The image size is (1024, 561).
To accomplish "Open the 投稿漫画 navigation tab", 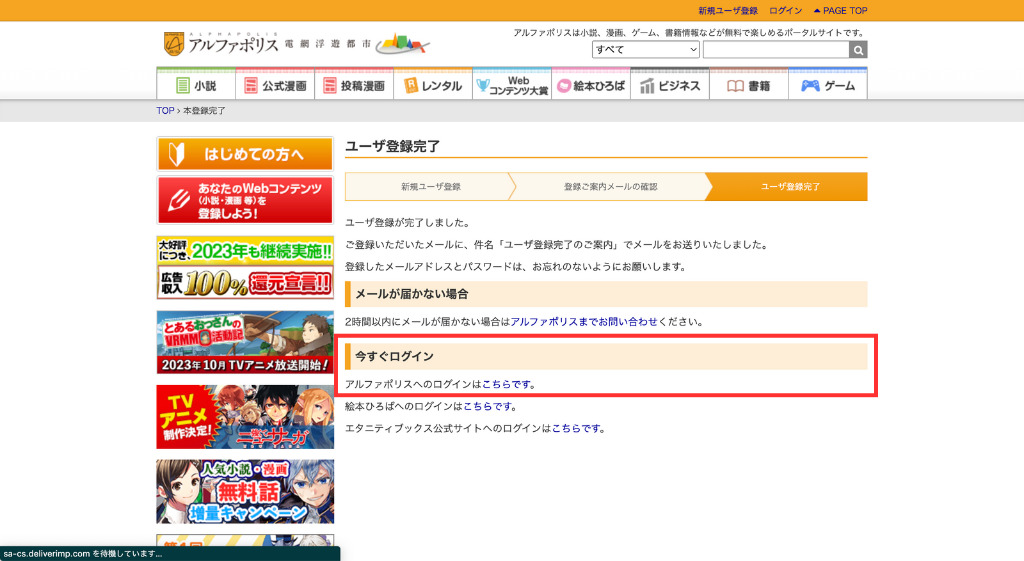I will click(354, 85).
